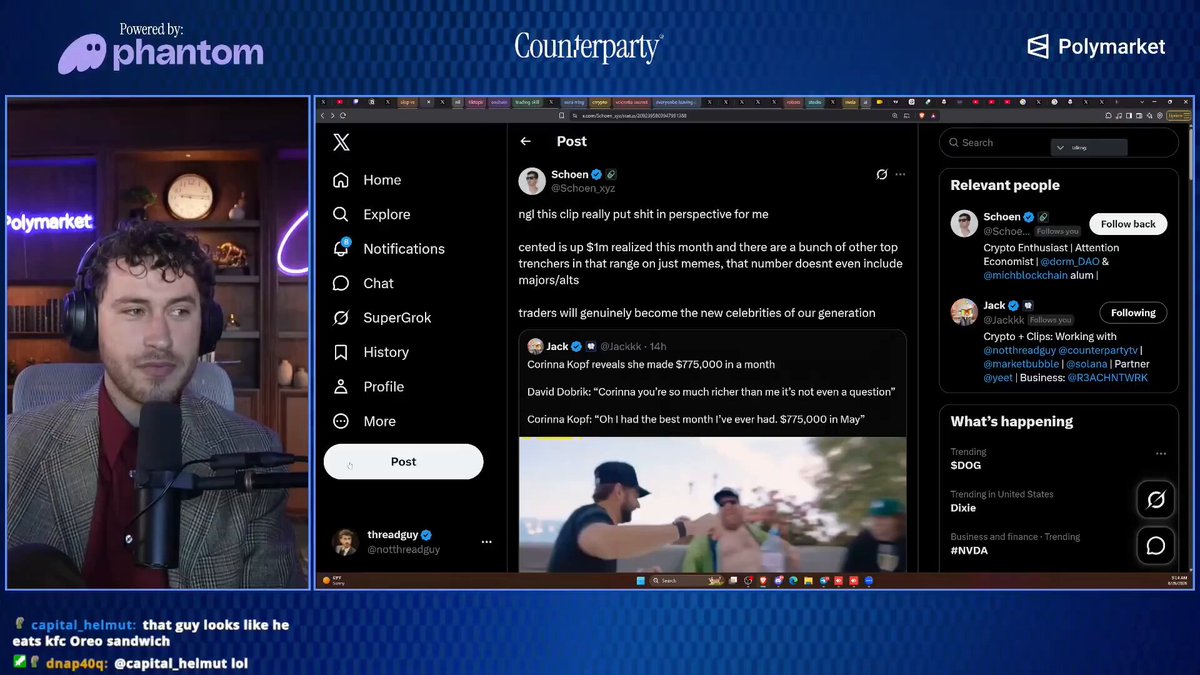Screen dimensions: 1200x675
Task: Open History from the sidebar
Action: click(x=370, y=352)
